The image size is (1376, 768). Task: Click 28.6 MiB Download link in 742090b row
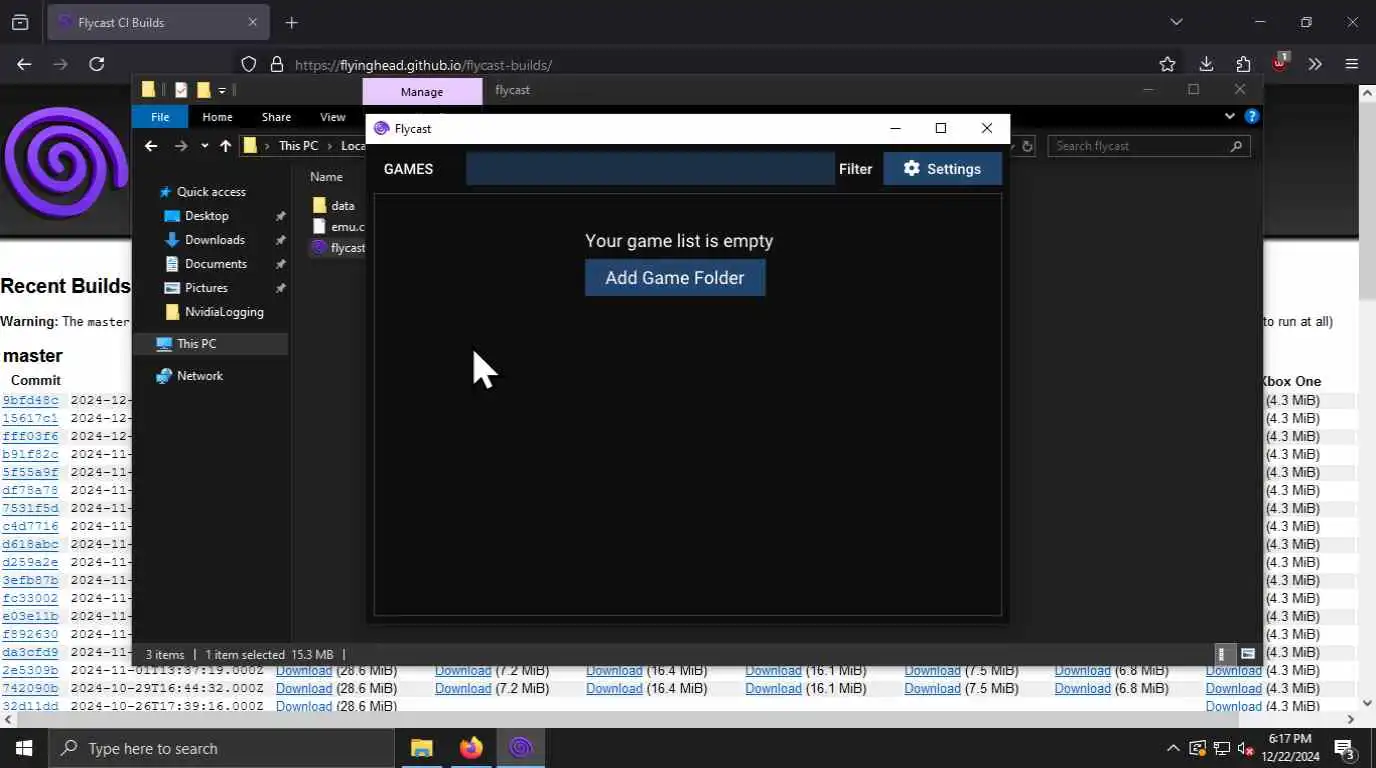pos(304,688)
